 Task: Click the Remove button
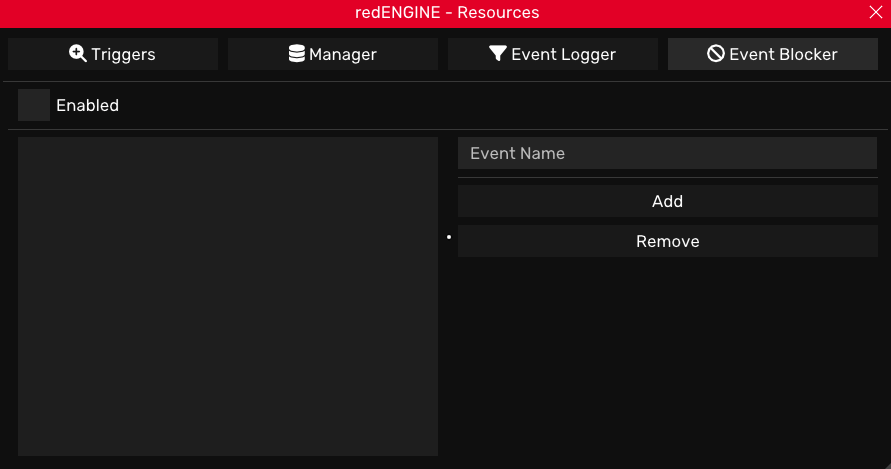click(667, 241)
